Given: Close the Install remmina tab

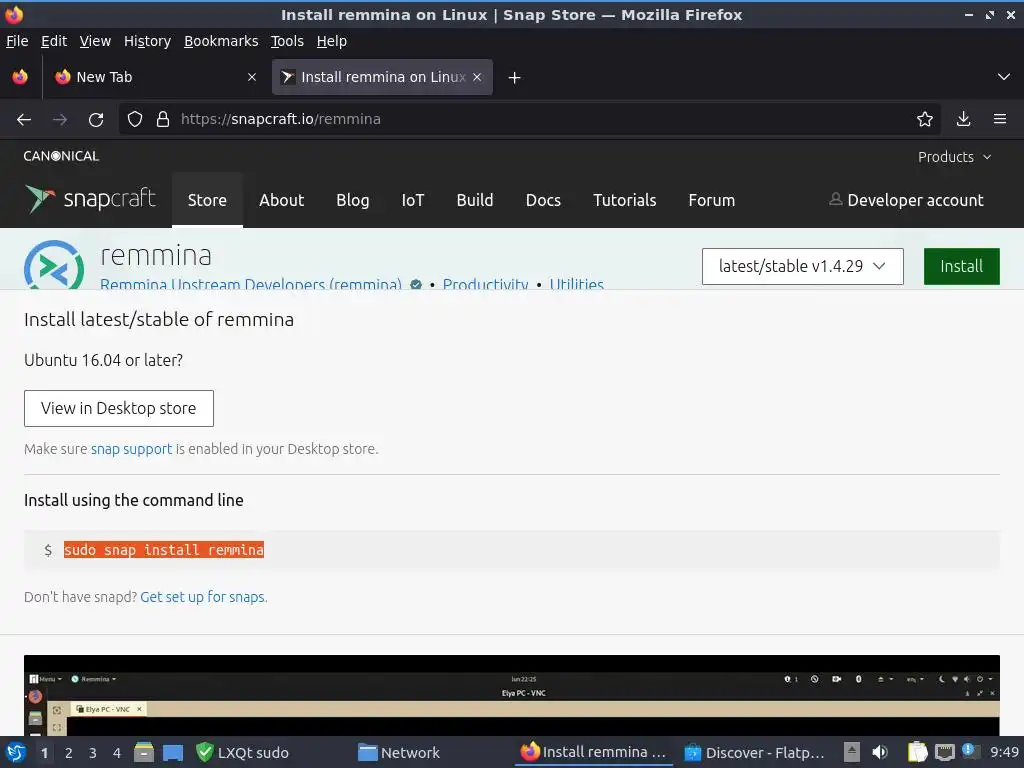Looking at the screenshot, I should pyautogui.click(x=477, y=77).
